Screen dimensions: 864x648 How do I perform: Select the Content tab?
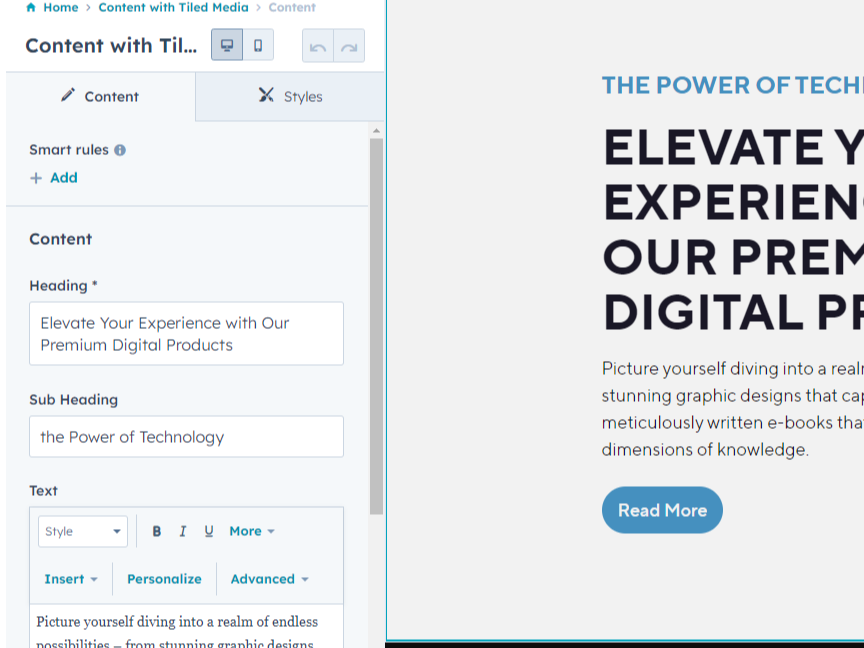point(100,97)
